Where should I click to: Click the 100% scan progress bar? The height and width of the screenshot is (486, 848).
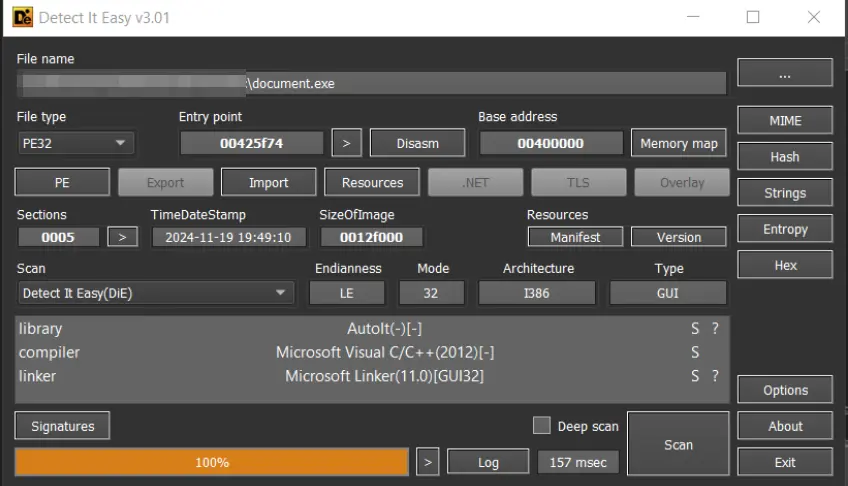click(x=212, y=462)
